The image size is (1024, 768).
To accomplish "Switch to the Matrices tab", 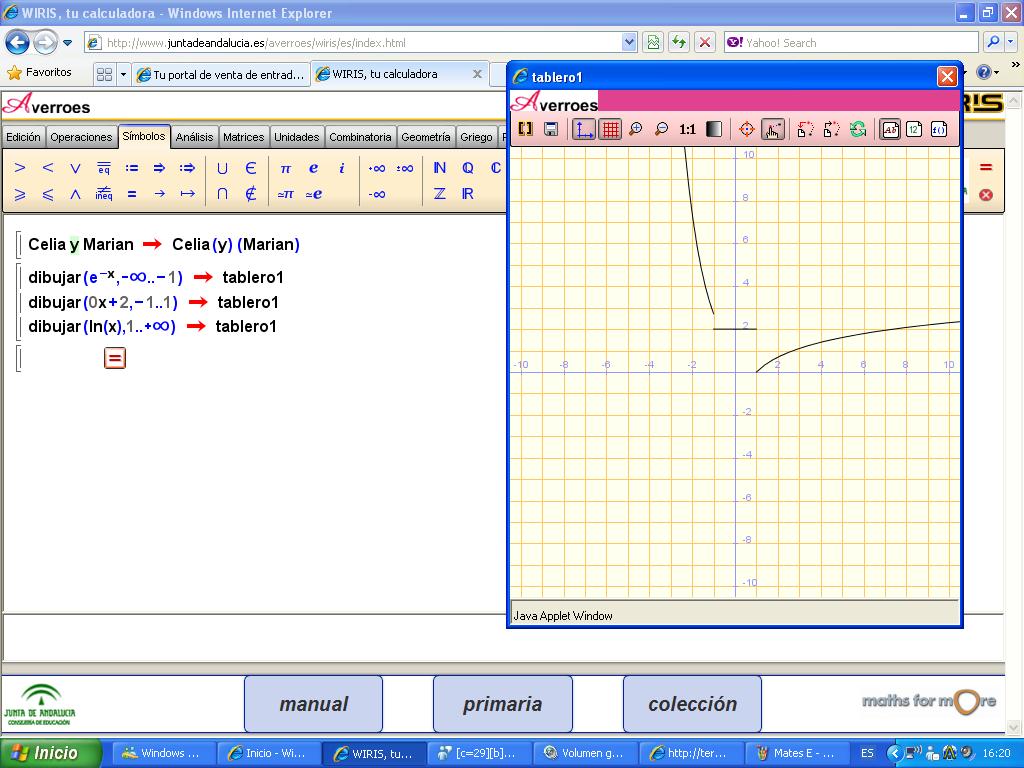I will pos(243,137).
